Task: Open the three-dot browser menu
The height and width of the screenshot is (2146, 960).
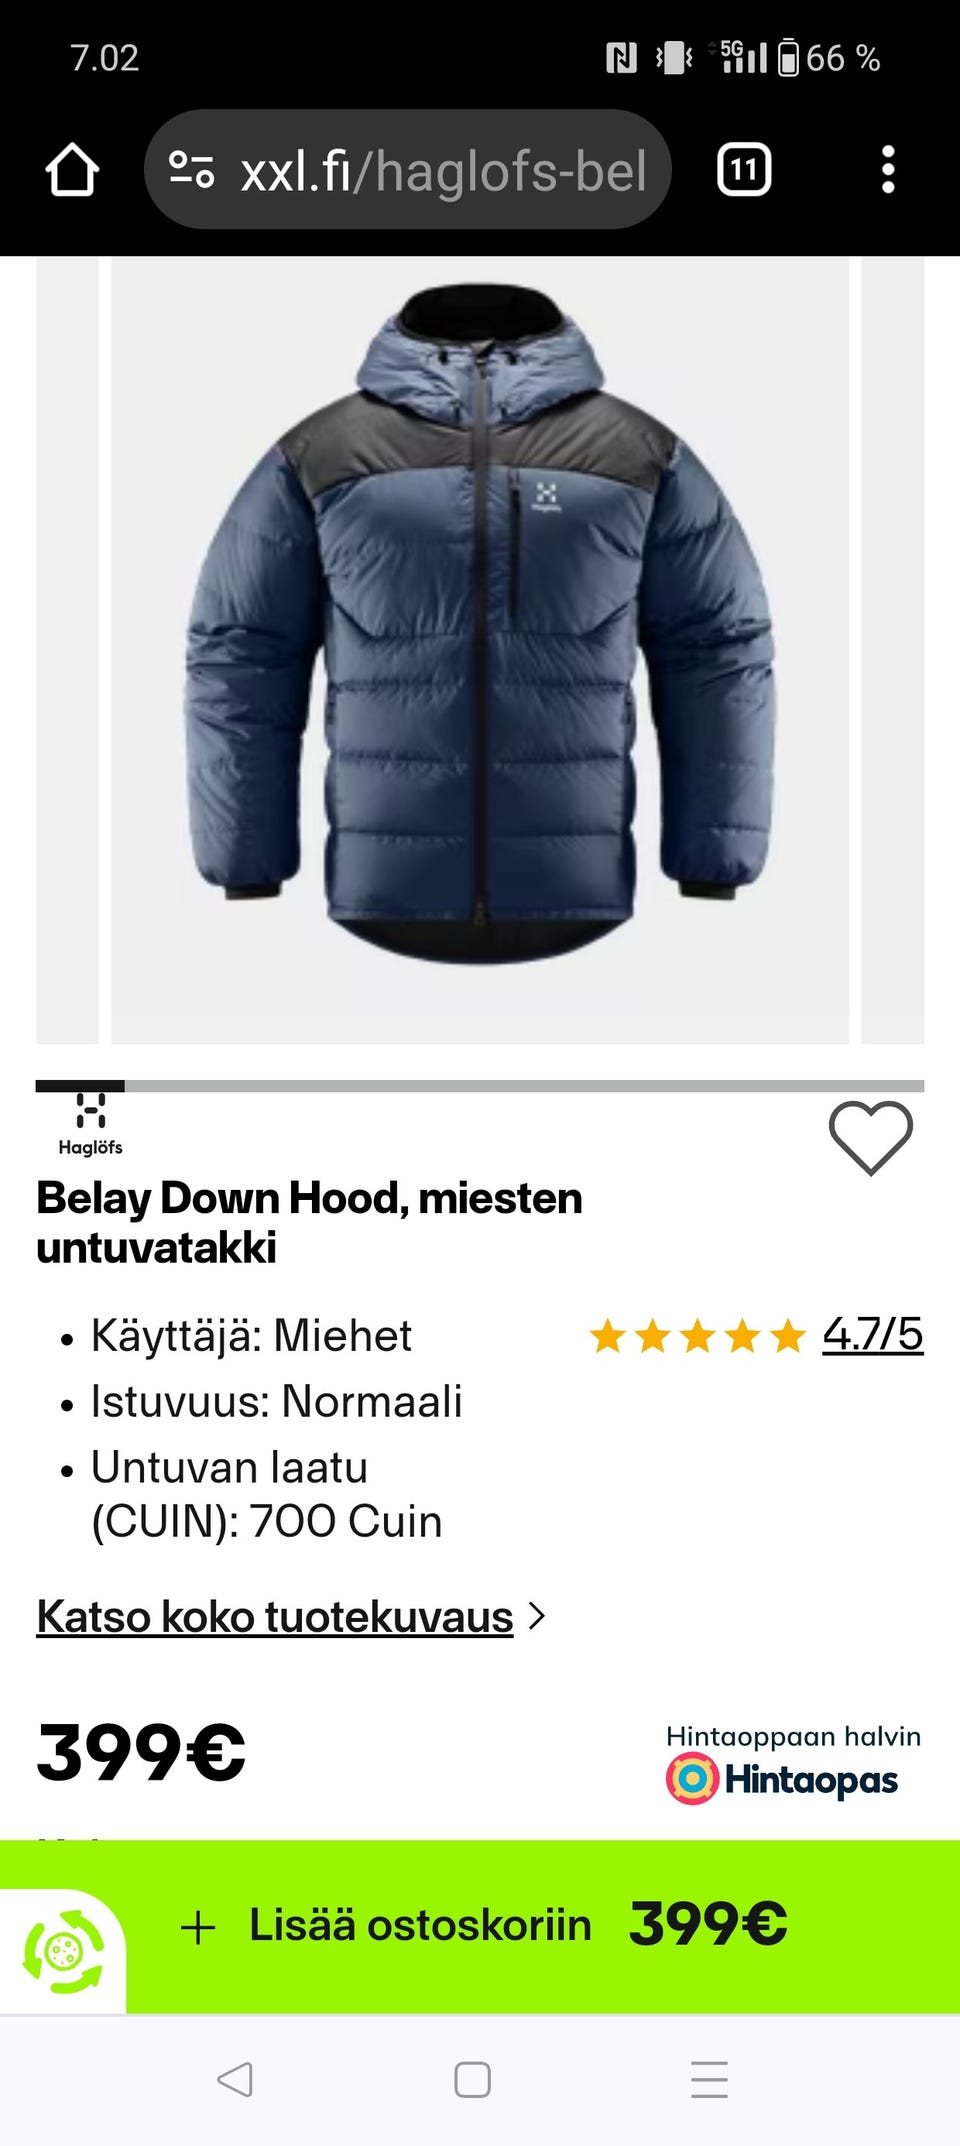Action: point(888,170)
